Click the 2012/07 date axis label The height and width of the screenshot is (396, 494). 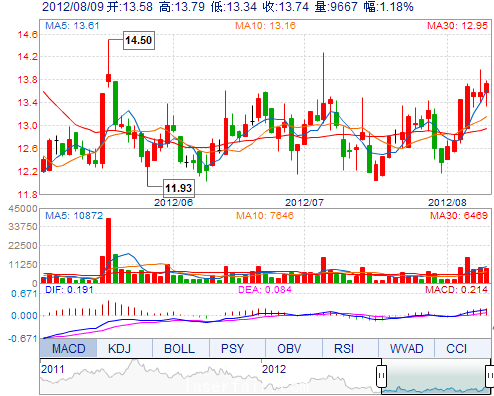point(304,202)
